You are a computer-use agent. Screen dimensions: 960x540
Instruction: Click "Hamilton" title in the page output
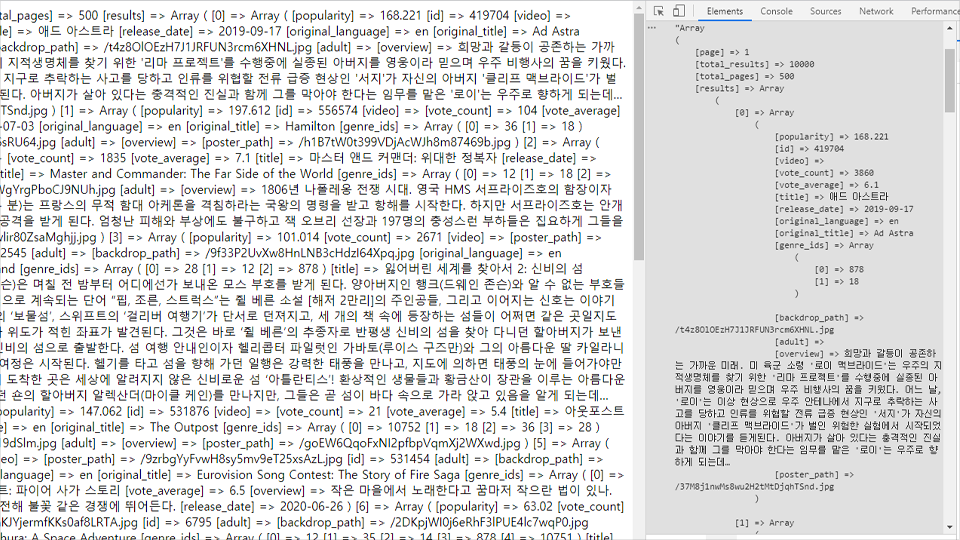[310, 126]
